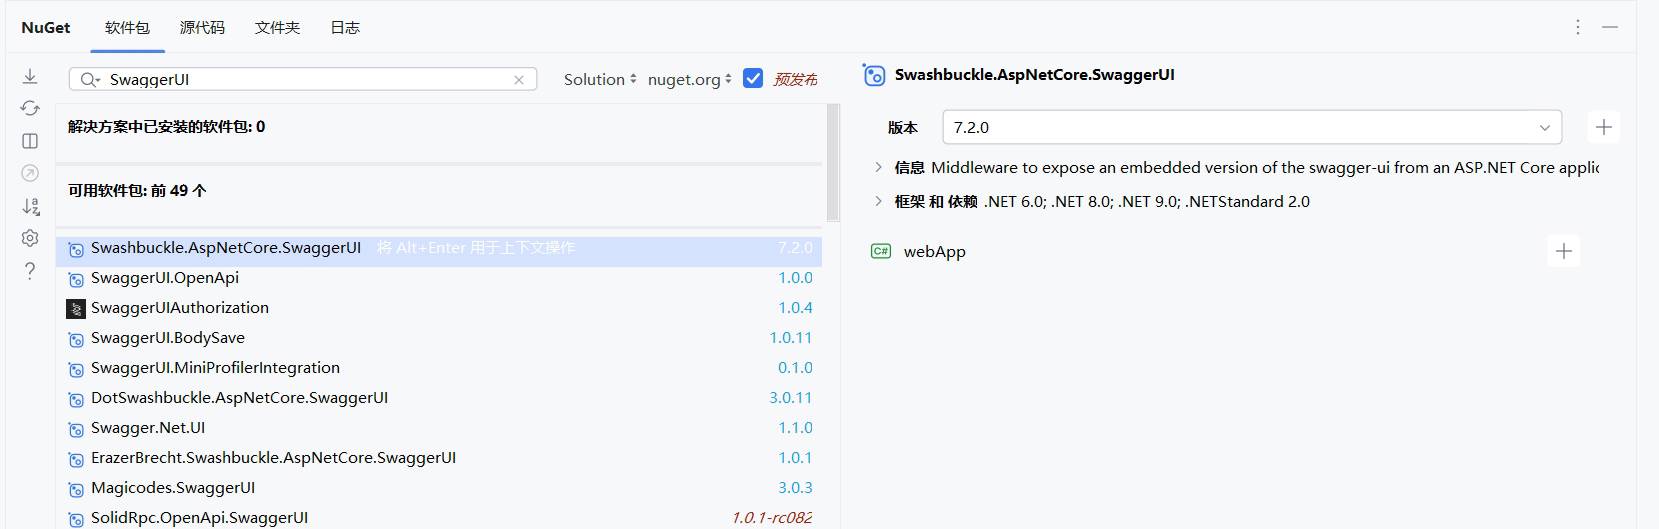The width and height of the screenshot is (1659, 529).
Task: Select SwaggerUI.OpenApi package row
Action: 439,278
